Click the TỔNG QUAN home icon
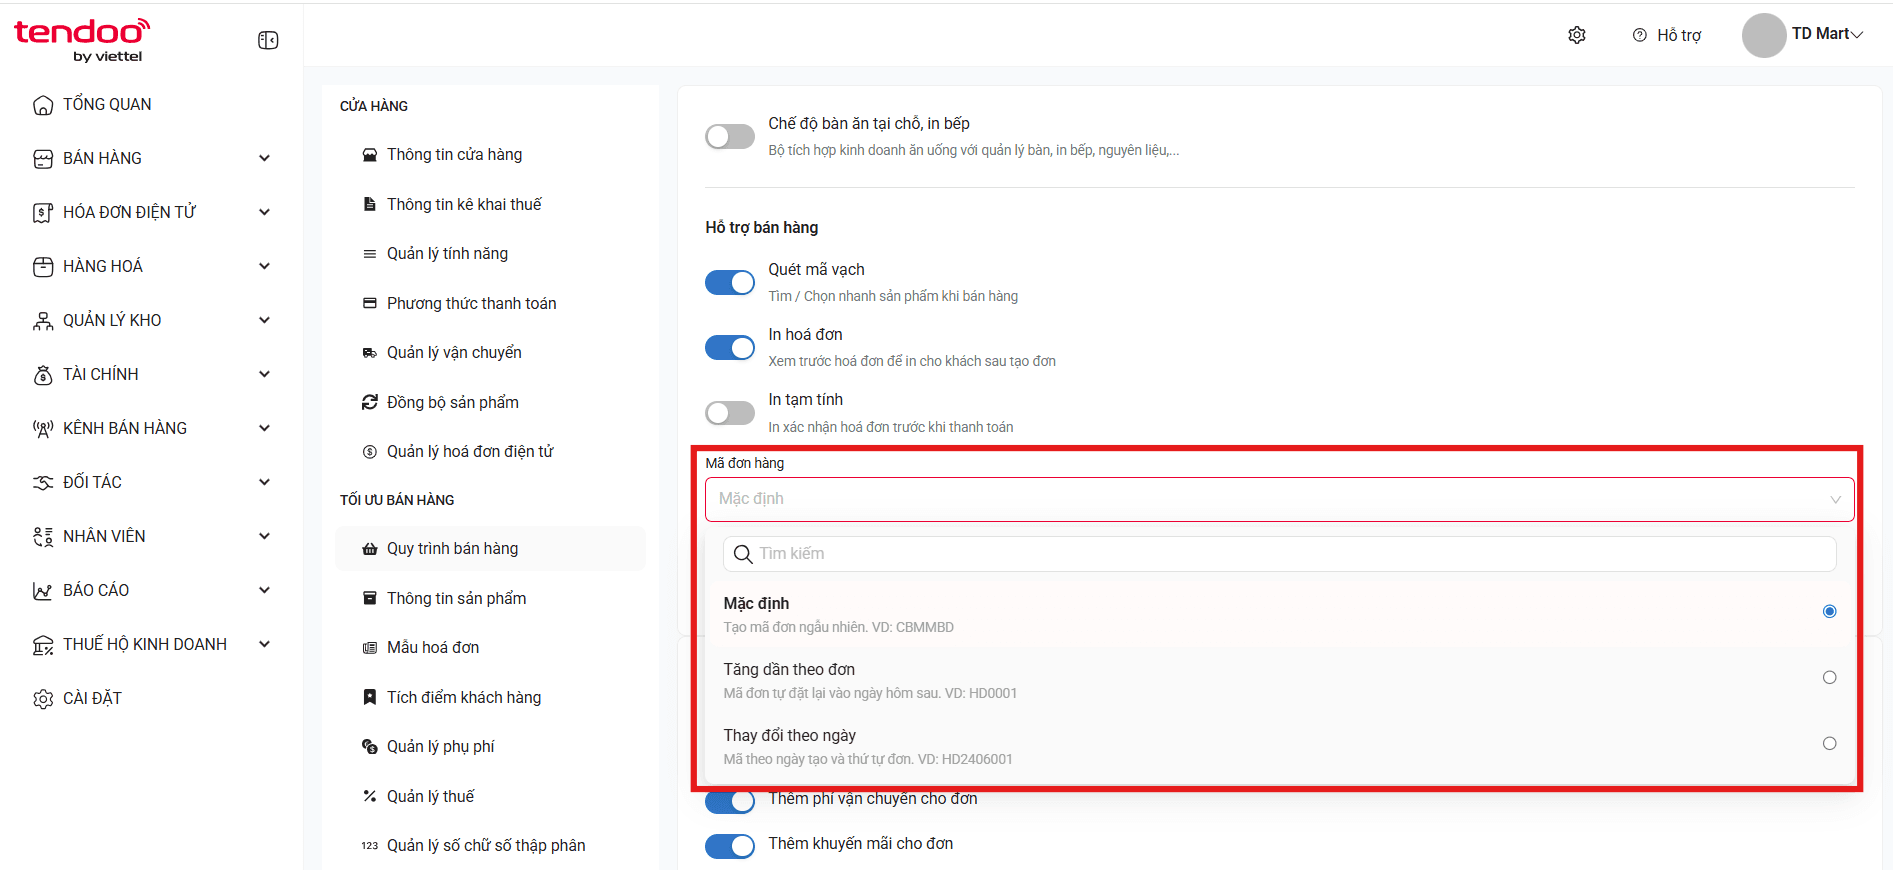This screenshot has height=870, width=1893. tap(43, 105)
